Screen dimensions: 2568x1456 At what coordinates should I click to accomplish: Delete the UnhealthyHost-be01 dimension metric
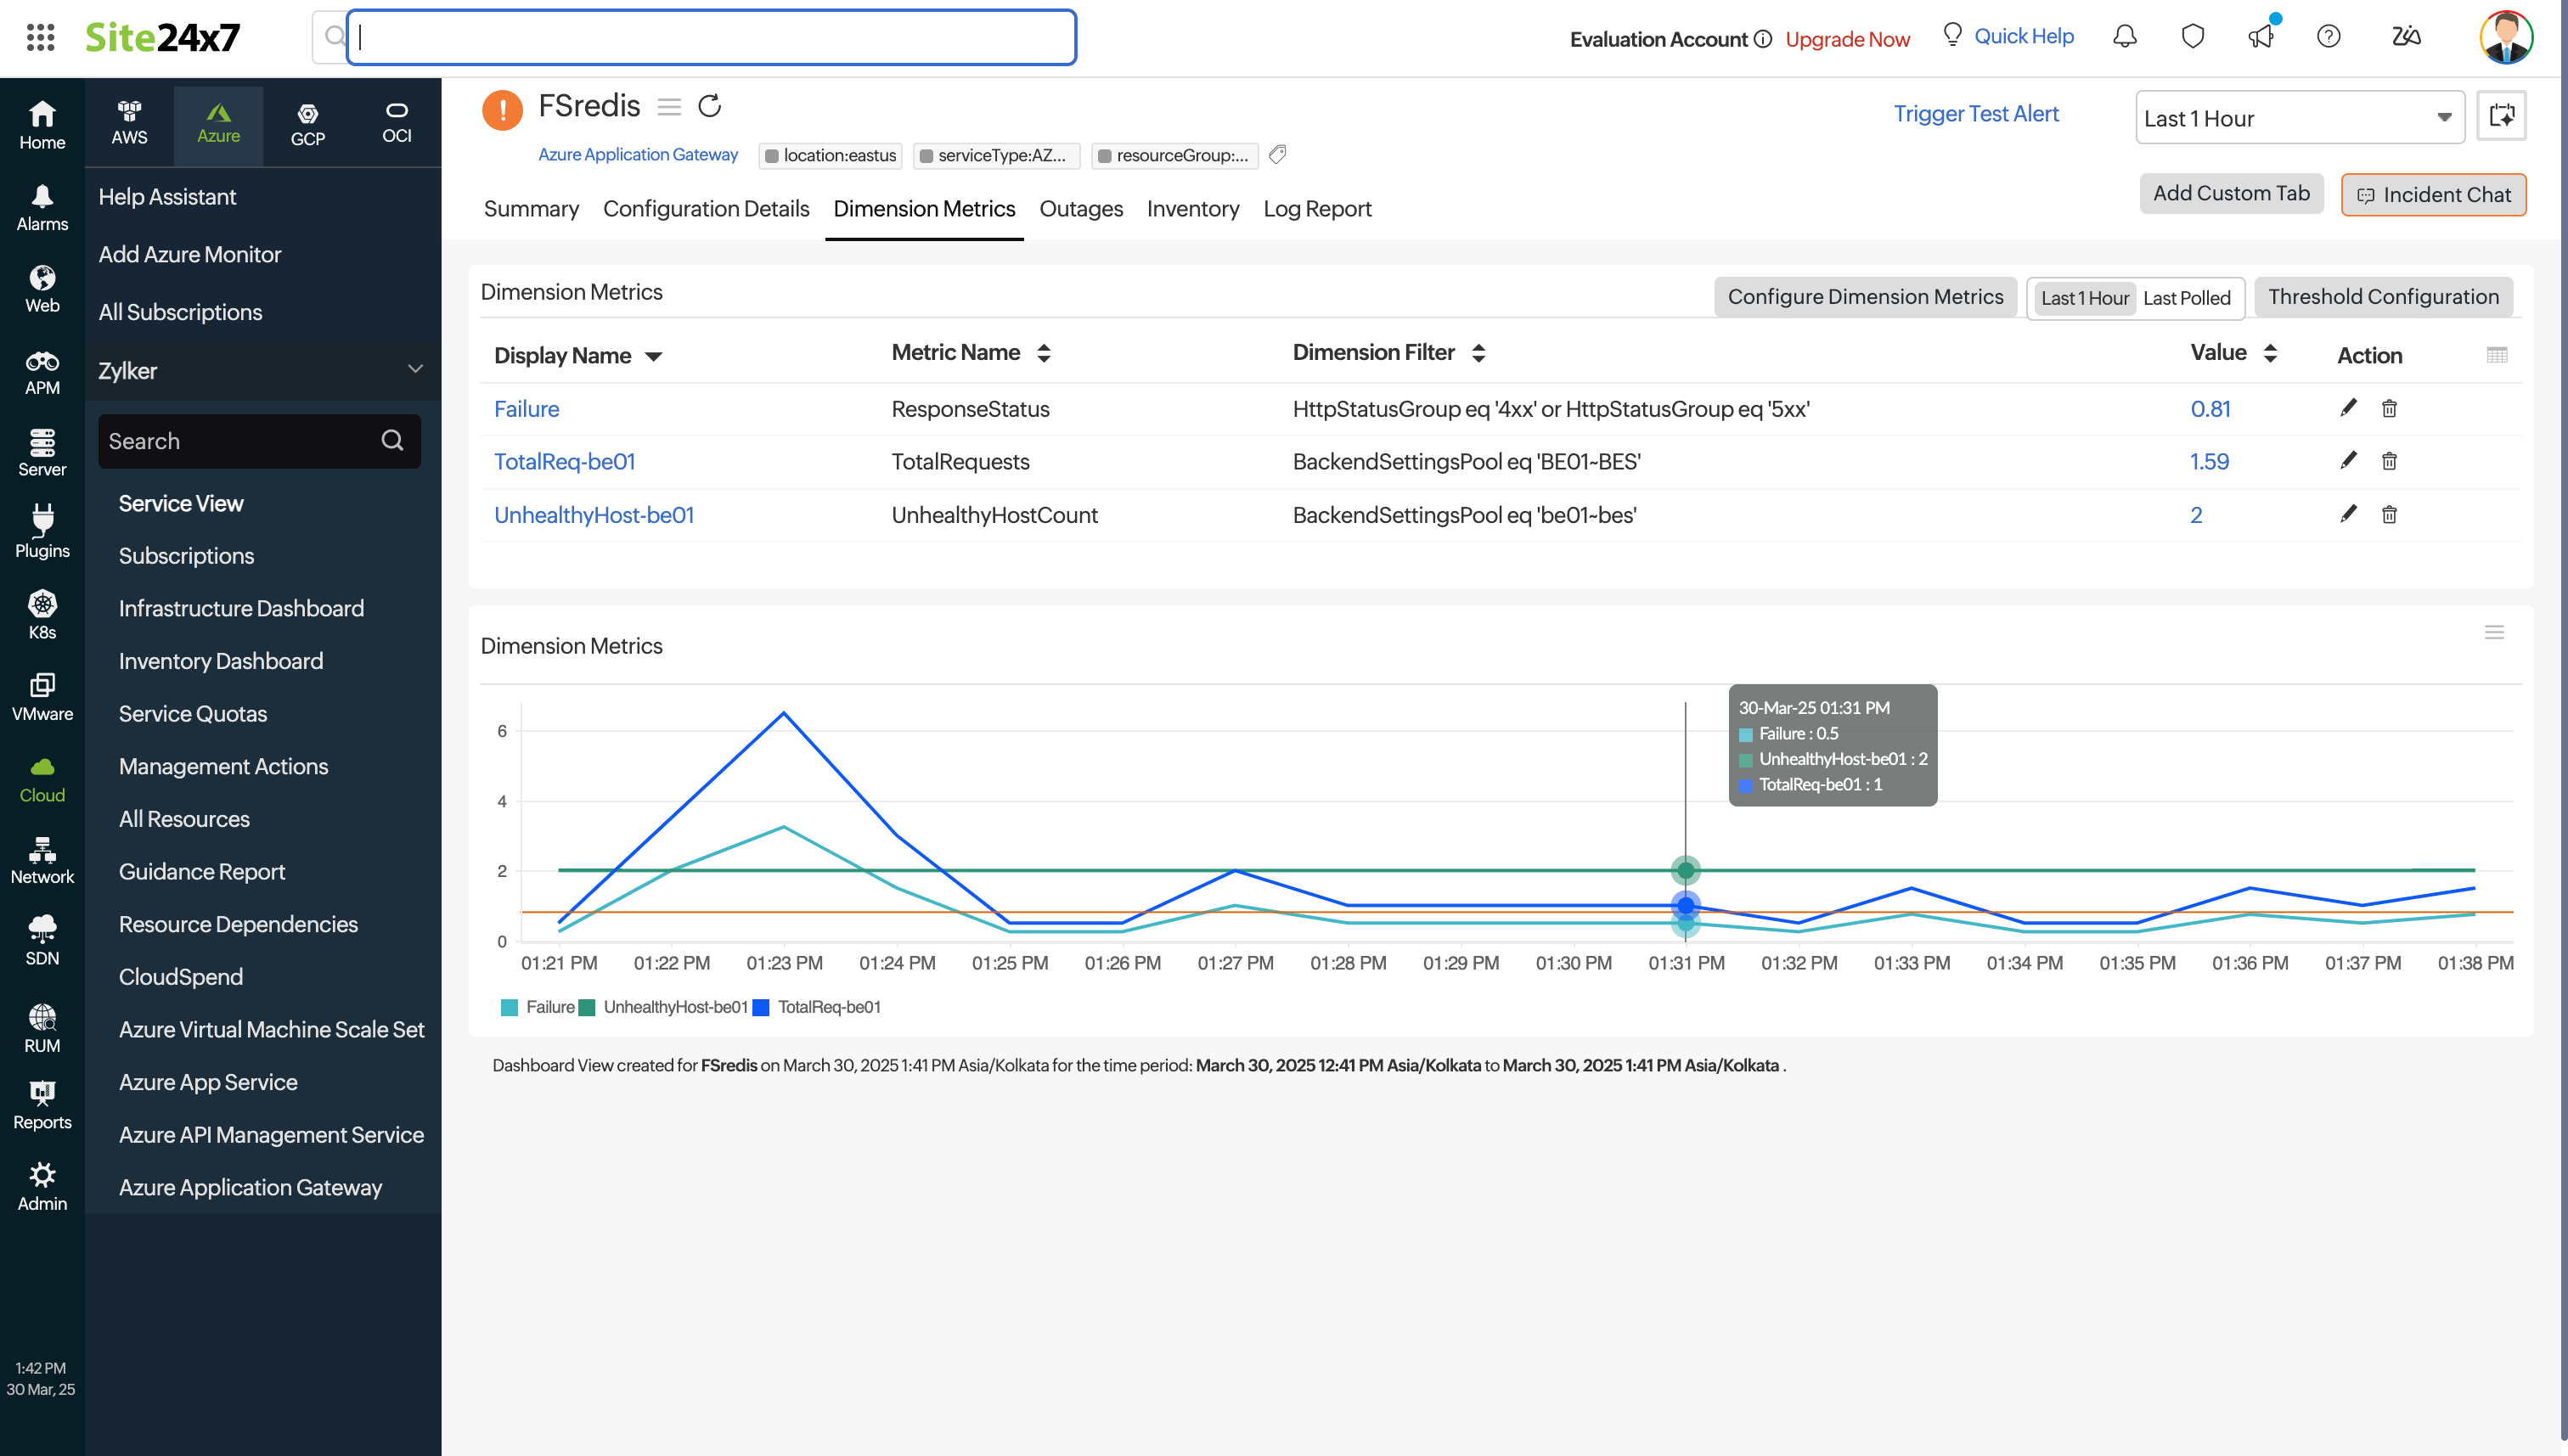click(2389, 515)
